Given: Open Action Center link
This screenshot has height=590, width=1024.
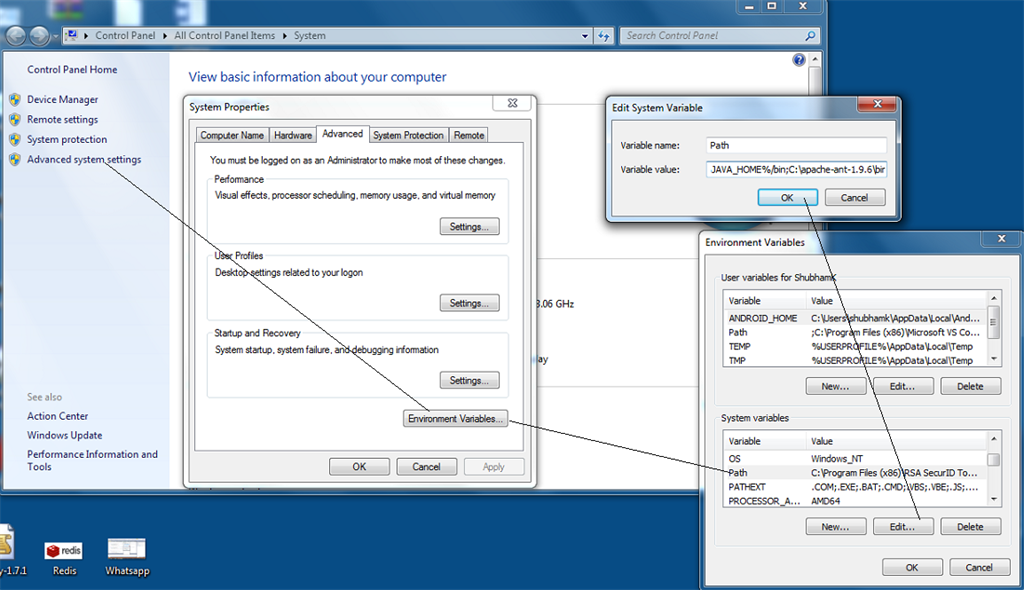Looking at the screenshot, I should click(57, 416).
